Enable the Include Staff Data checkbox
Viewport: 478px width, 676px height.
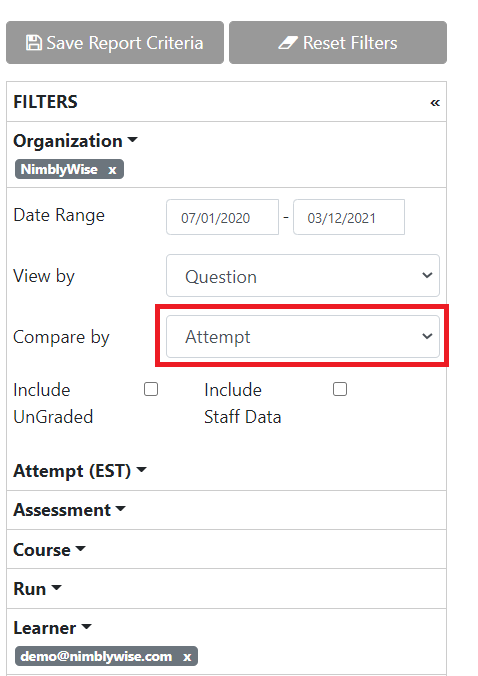[340, 389]
